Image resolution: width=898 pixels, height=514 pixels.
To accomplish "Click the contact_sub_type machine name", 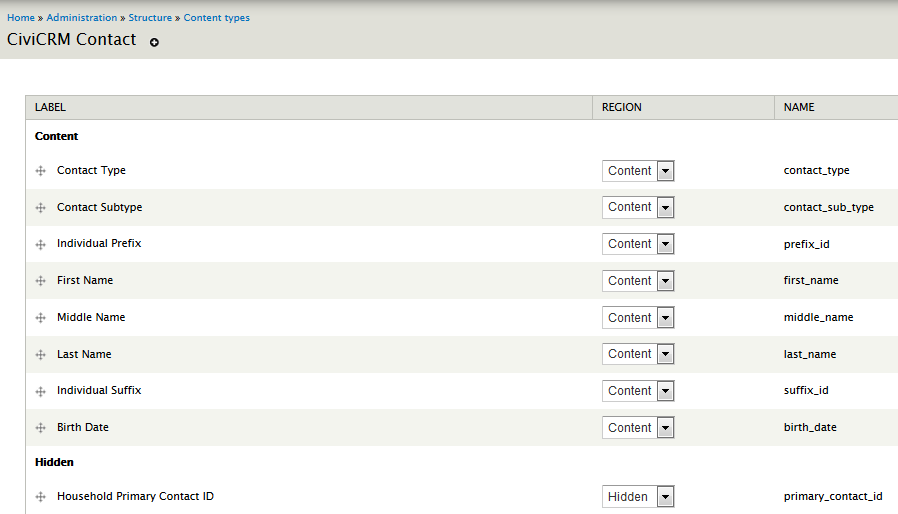I will point(829,207).
